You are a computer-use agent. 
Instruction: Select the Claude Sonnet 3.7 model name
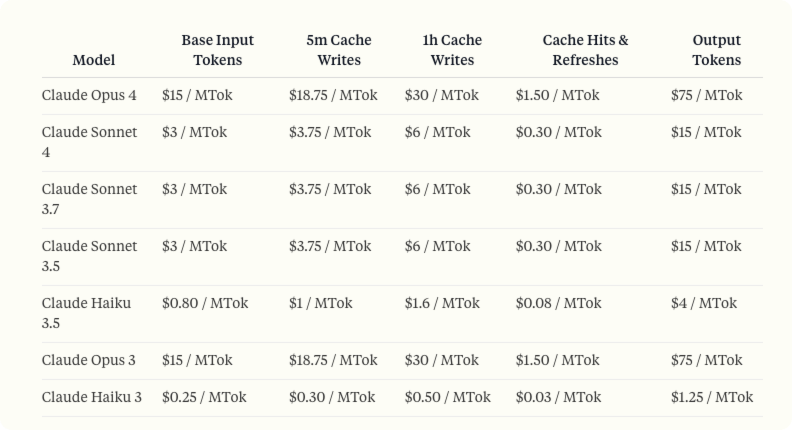pos(89,199)
